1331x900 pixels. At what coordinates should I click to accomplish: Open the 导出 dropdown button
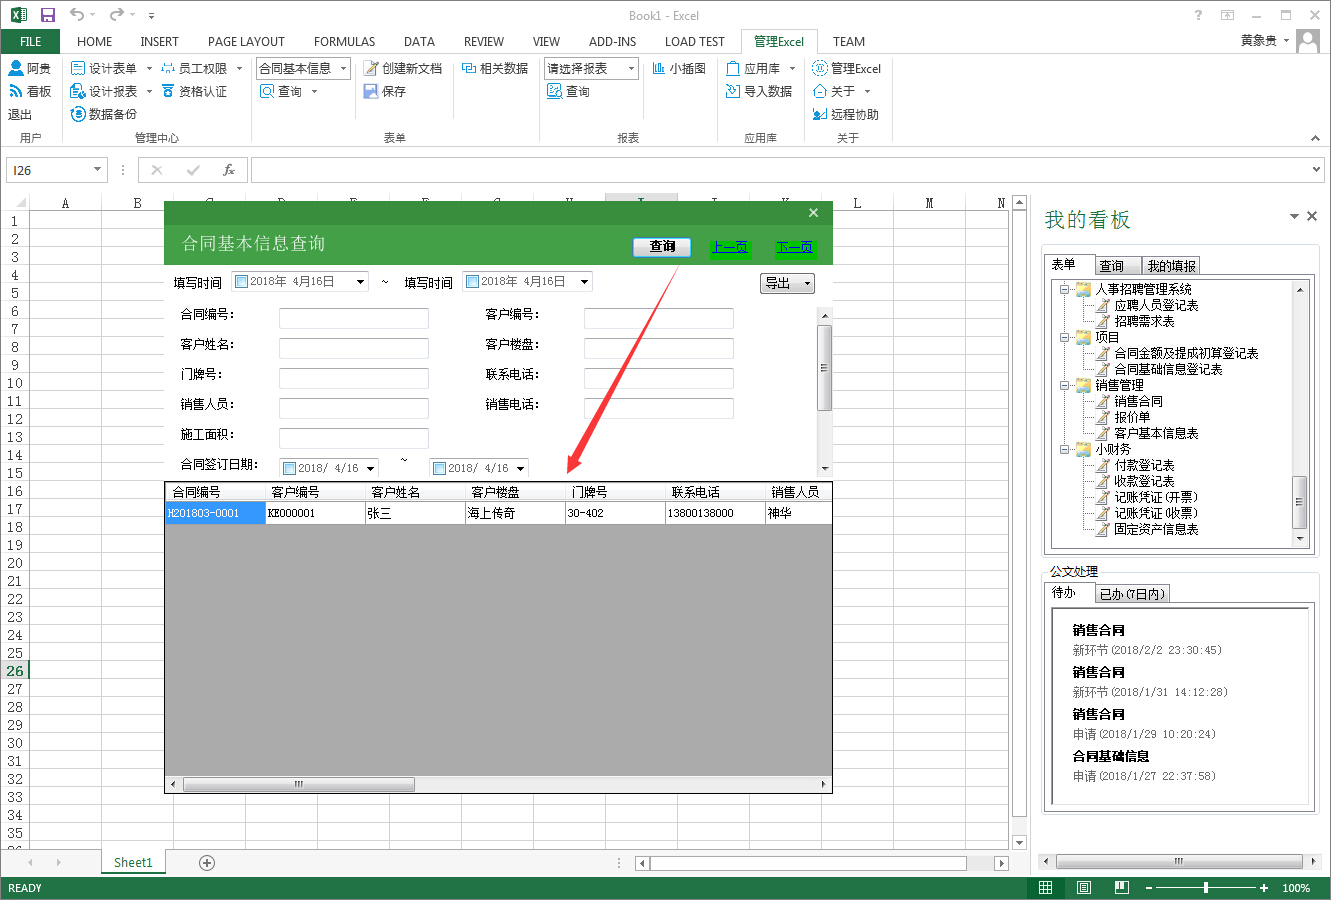(x=787, y=283)
